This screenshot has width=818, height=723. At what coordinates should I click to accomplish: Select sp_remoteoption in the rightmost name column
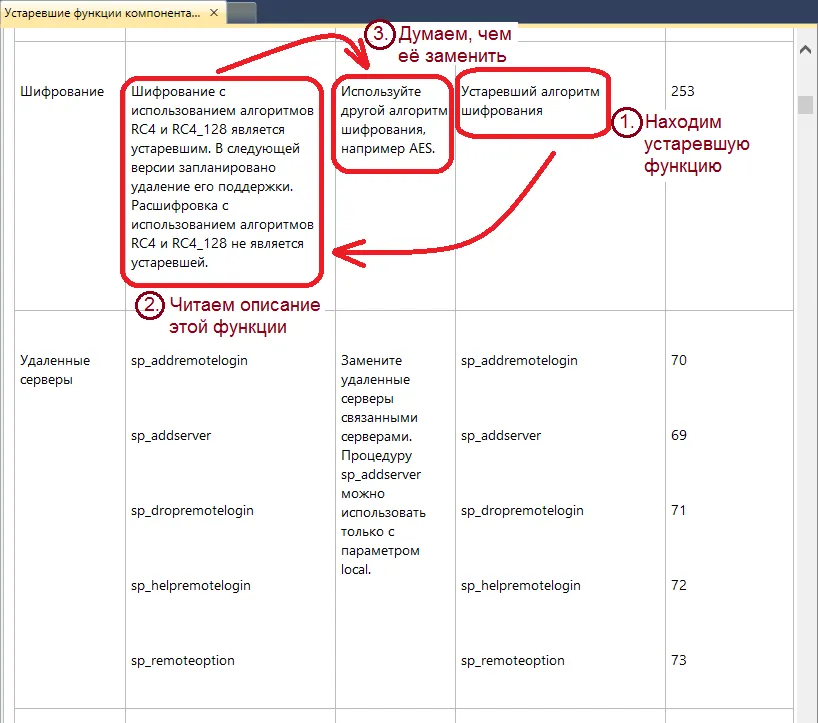[512, 660]
